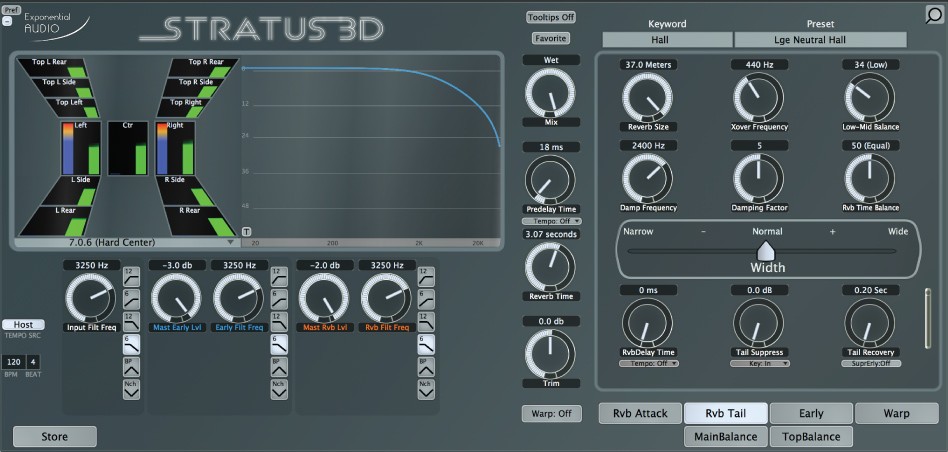Select 6 dB high-pass shape for Rvb Filt Freq
This screenshot has width=948, height=452.
pos(426,299)
